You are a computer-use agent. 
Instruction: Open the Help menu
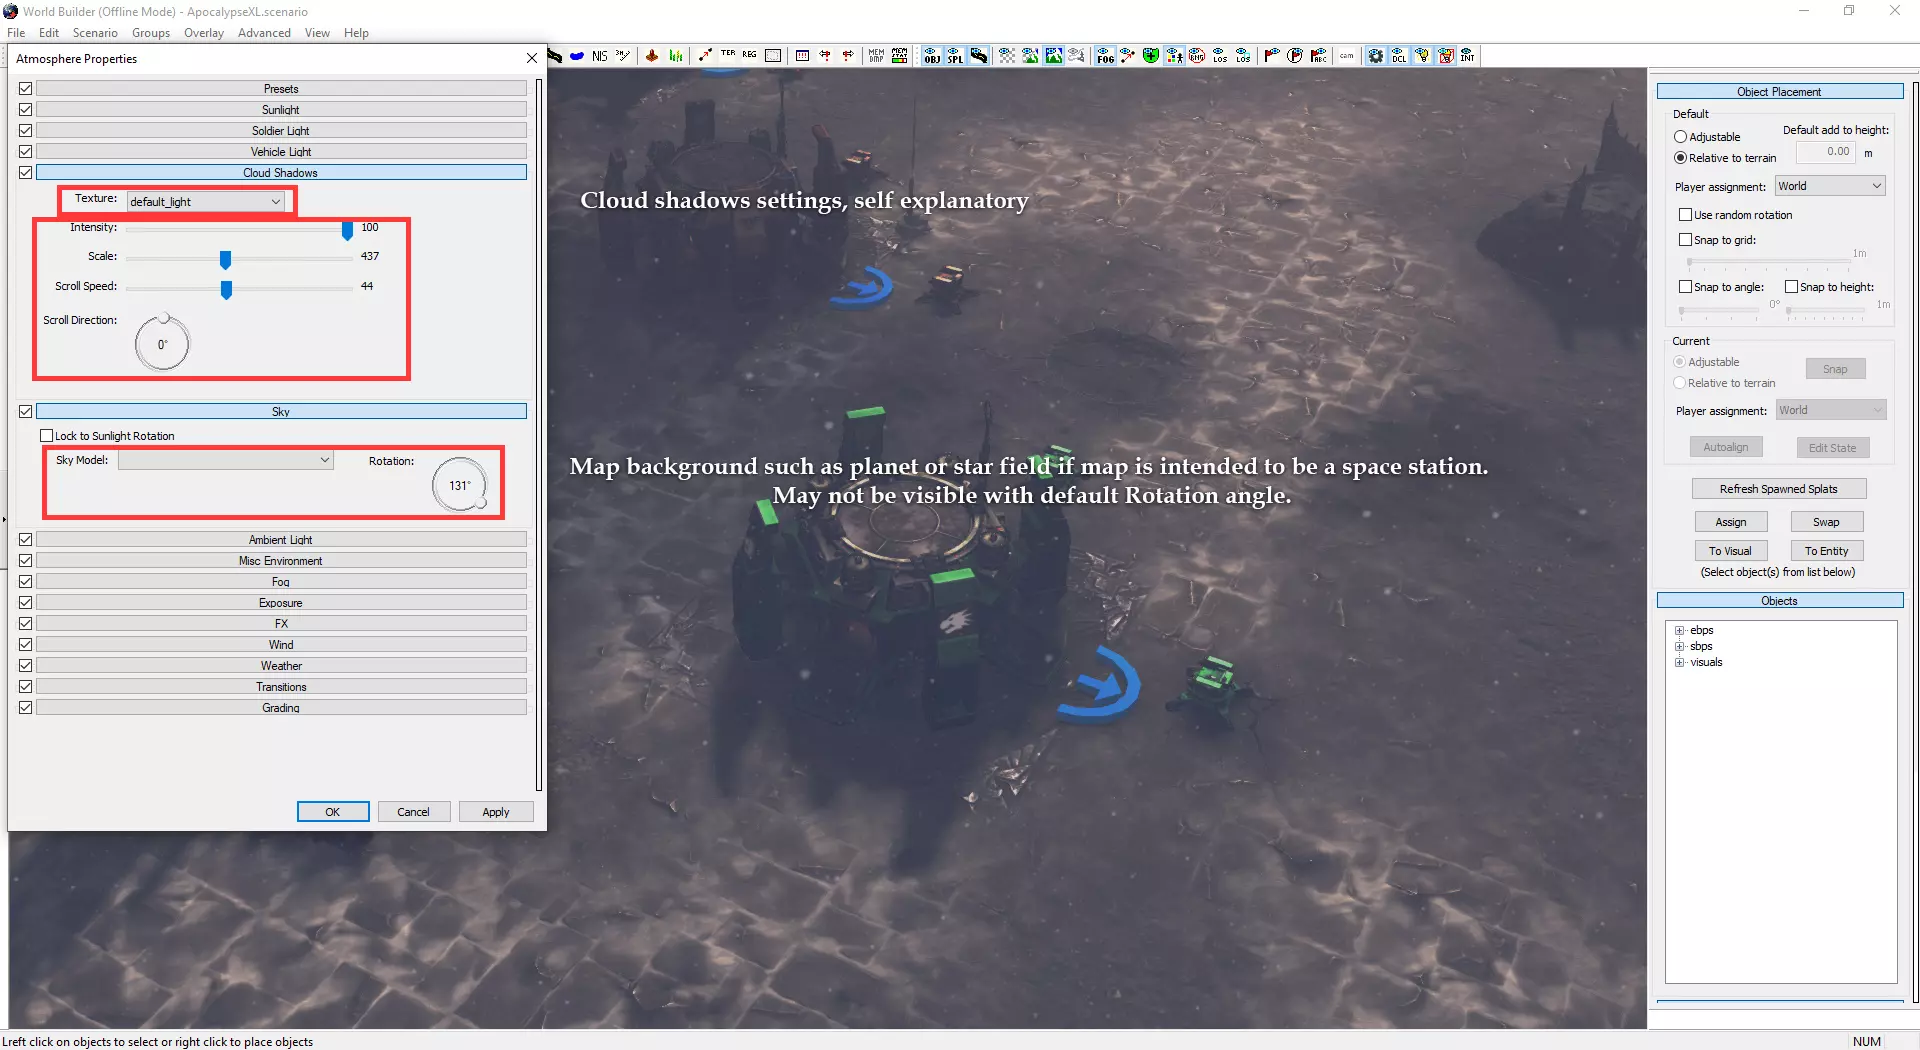pyautogui.click(x=356, y=33)
